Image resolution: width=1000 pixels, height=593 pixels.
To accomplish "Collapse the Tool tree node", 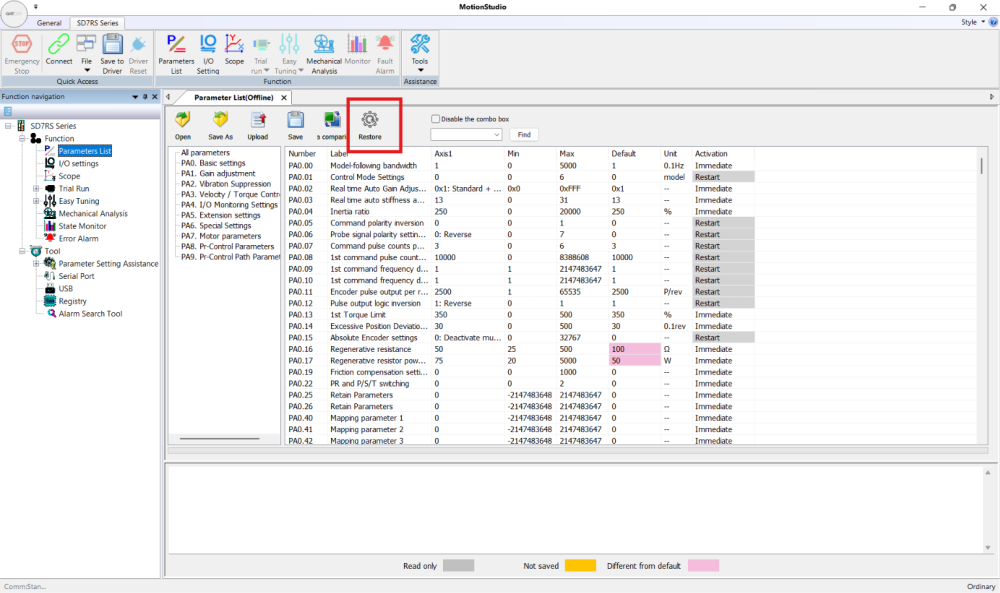I will pos(22,251).
